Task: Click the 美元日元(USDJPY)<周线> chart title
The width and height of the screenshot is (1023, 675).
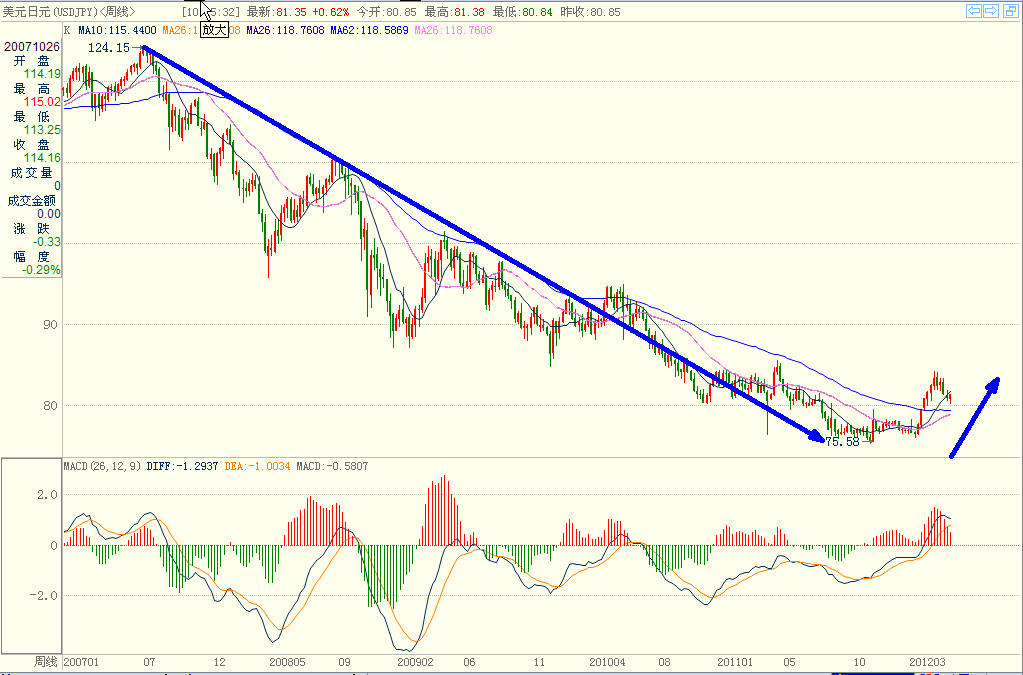Action: pyautogui.click(x=69, y=12)
